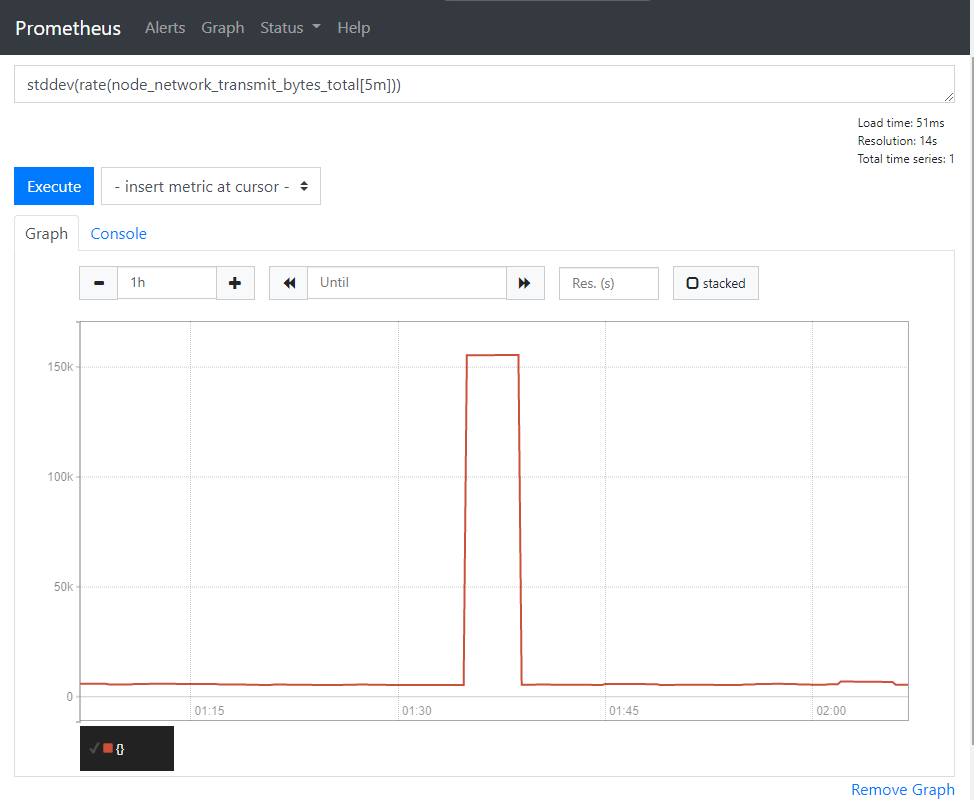The width and height of the screenshot is (974, 800).
Task: Forward end time with double-right arrows
Action: click(x=525, y=283)
